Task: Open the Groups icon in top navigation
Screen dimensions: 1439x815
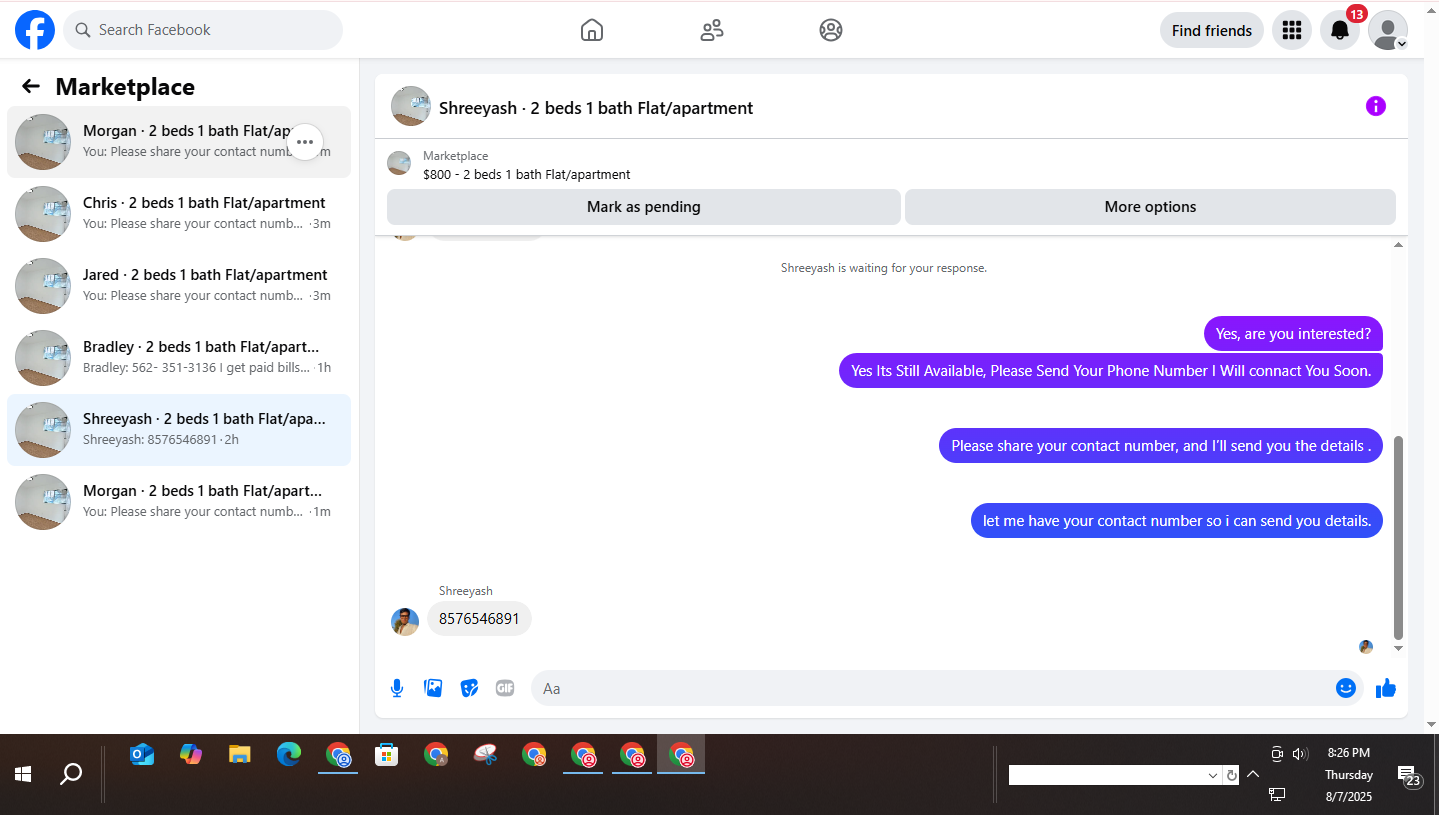Action: 831,30
